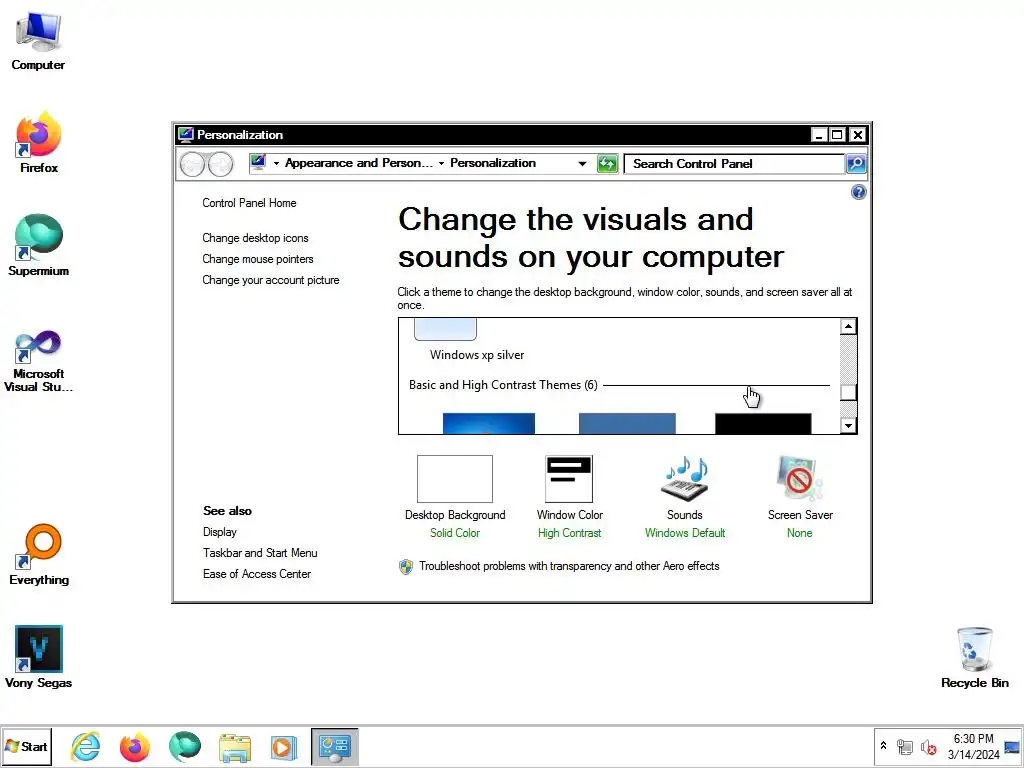
Task: Open the Vony Segas desktop shortcut
Action: click(38, 656)
